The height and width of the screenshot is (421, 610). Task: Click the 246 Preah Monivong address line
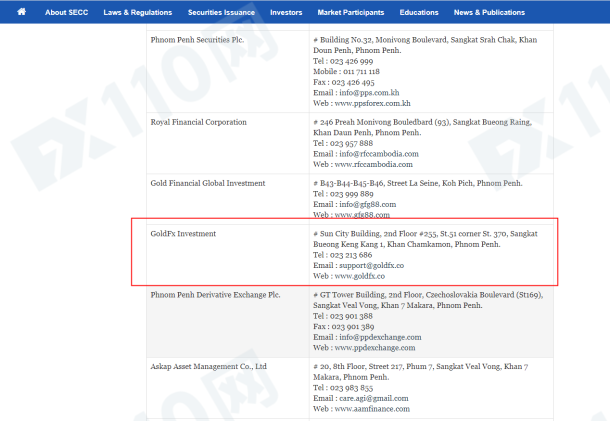click(422, 127)
